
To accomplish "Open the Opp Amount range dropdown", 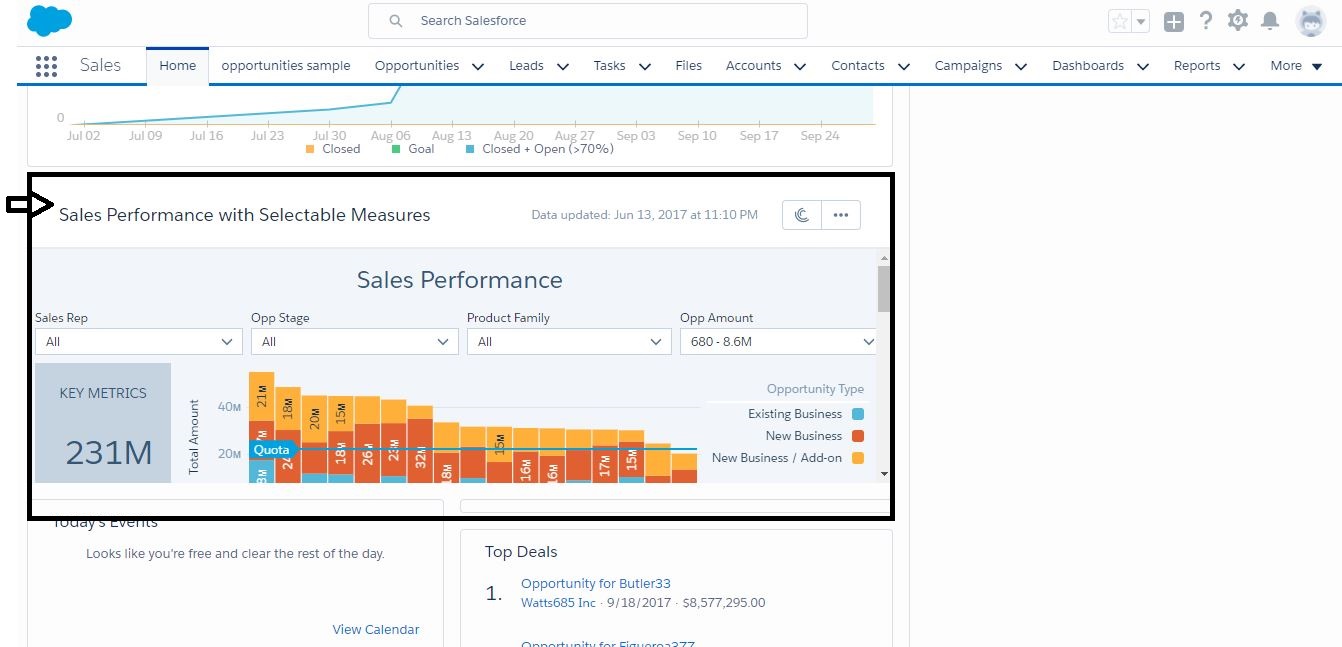I will (x=778, y=342).
